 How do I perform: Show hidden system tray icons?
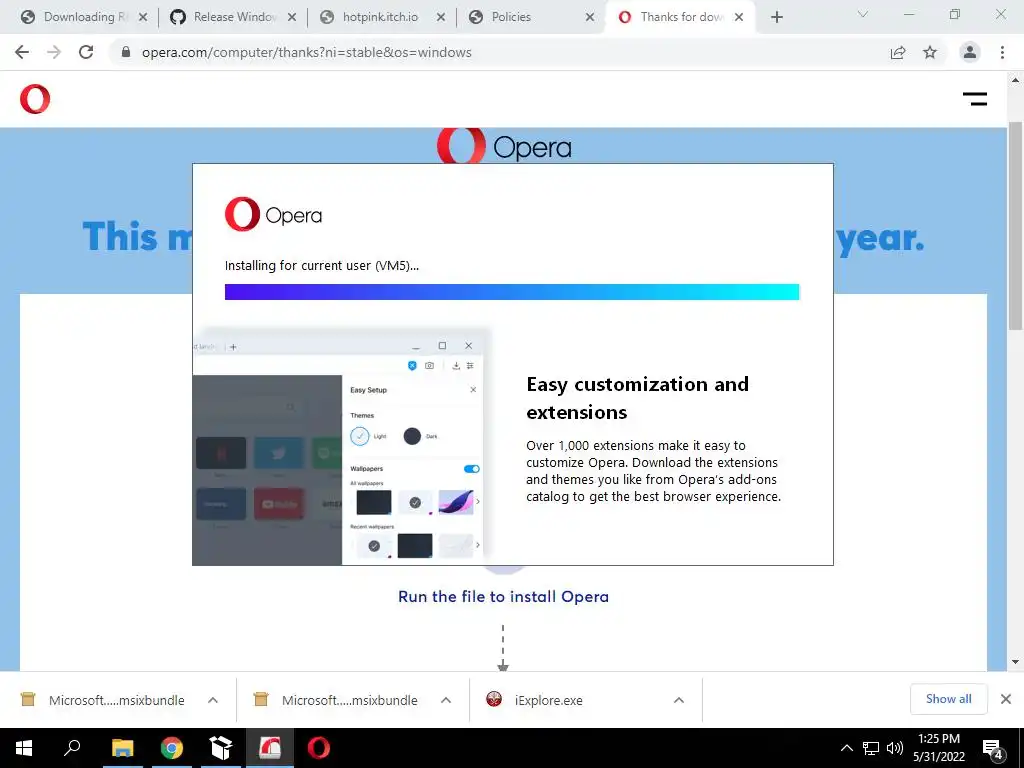[x=846, y=748]
